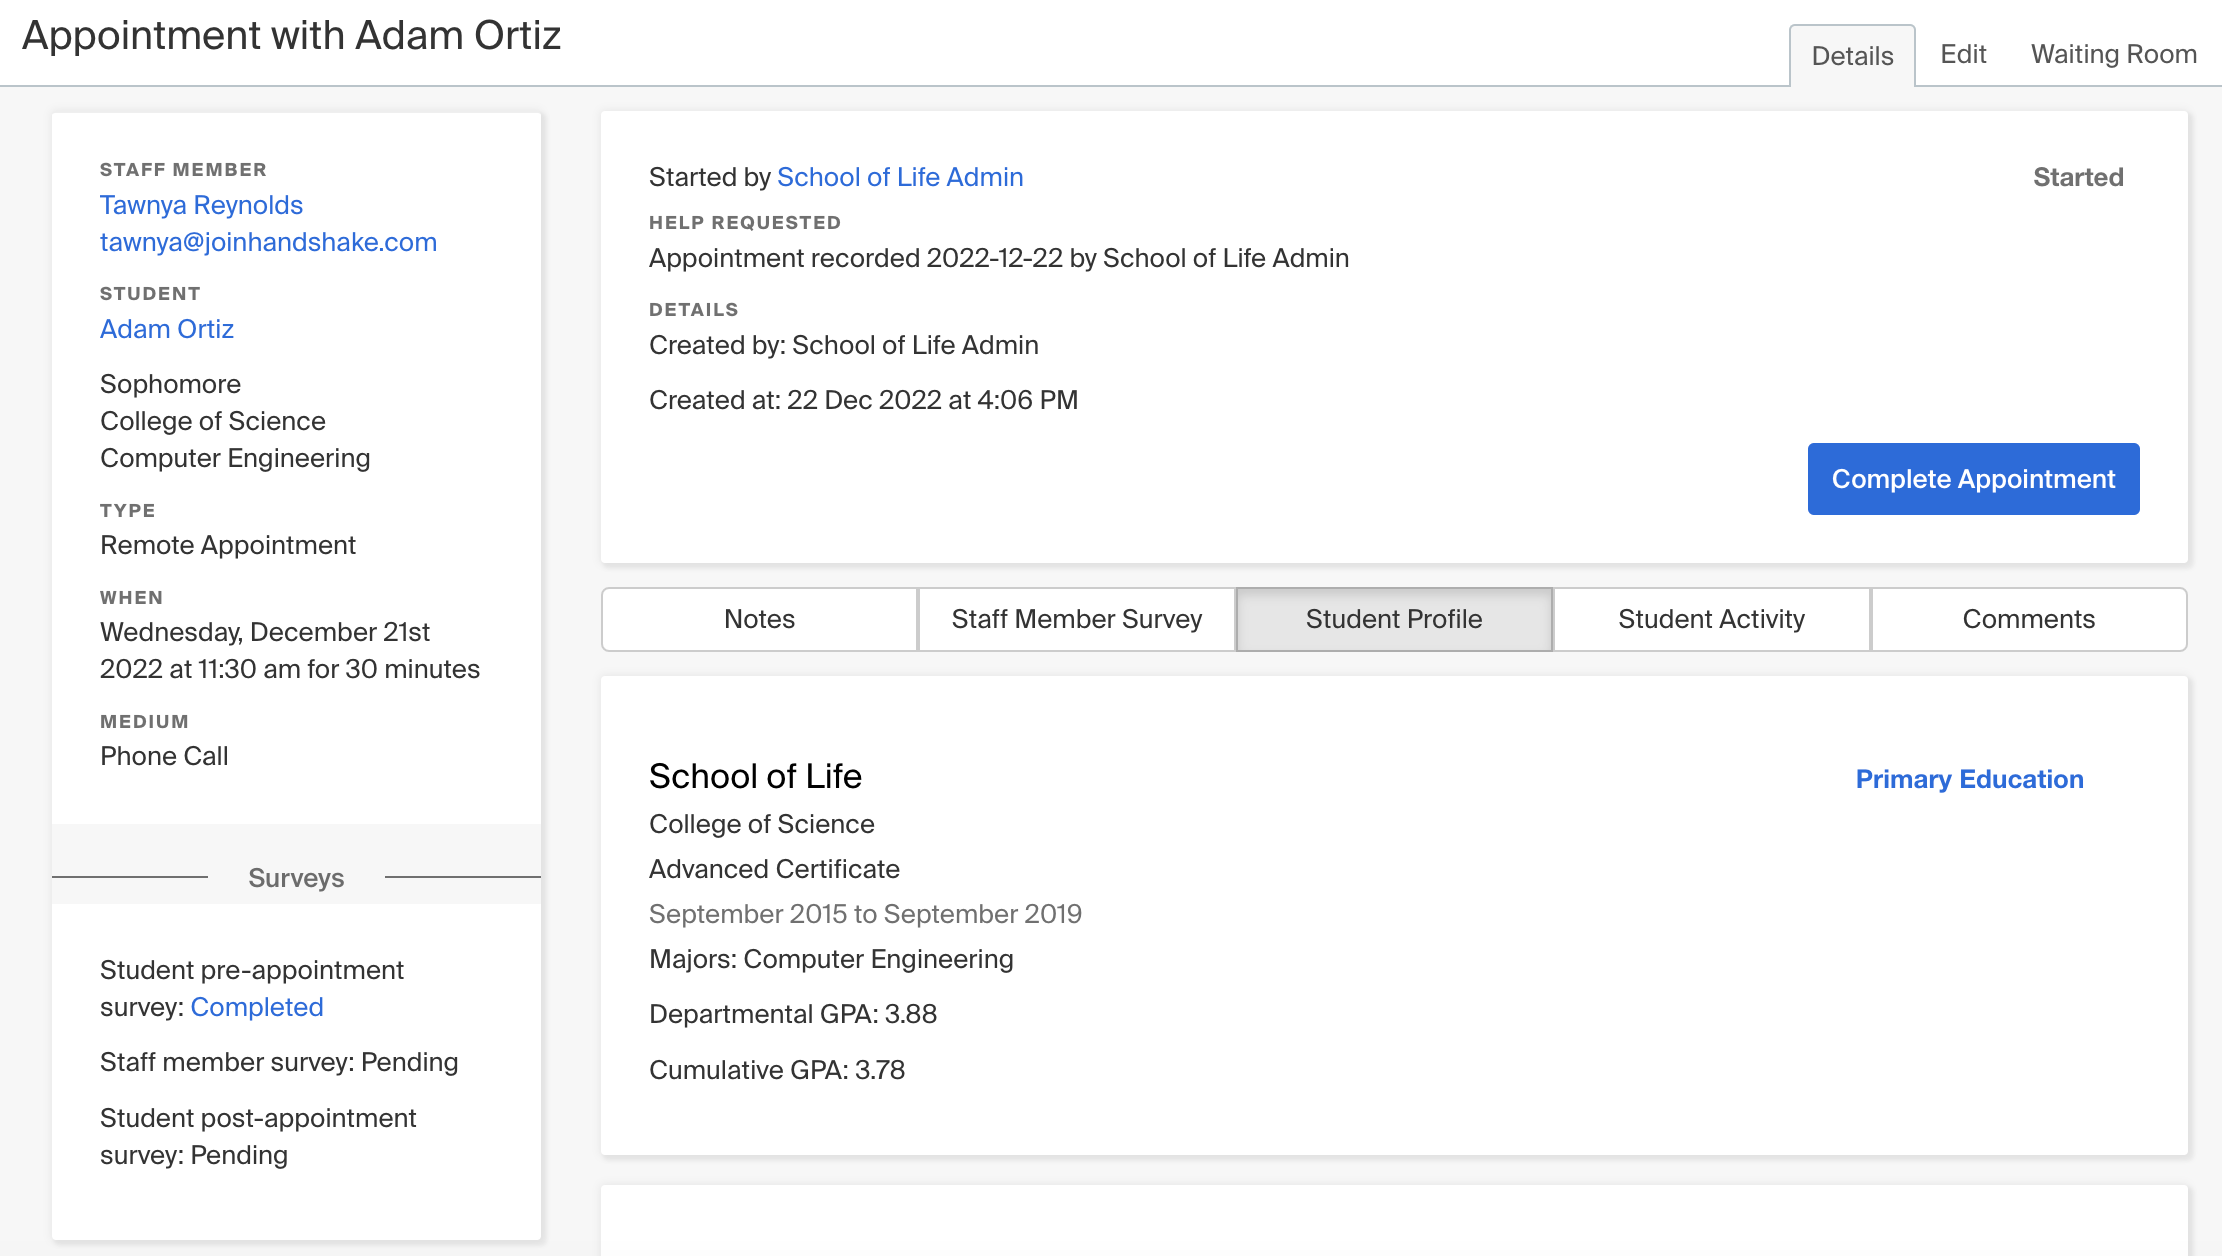Open the completed pre-appointment survey

(257, 1007)
